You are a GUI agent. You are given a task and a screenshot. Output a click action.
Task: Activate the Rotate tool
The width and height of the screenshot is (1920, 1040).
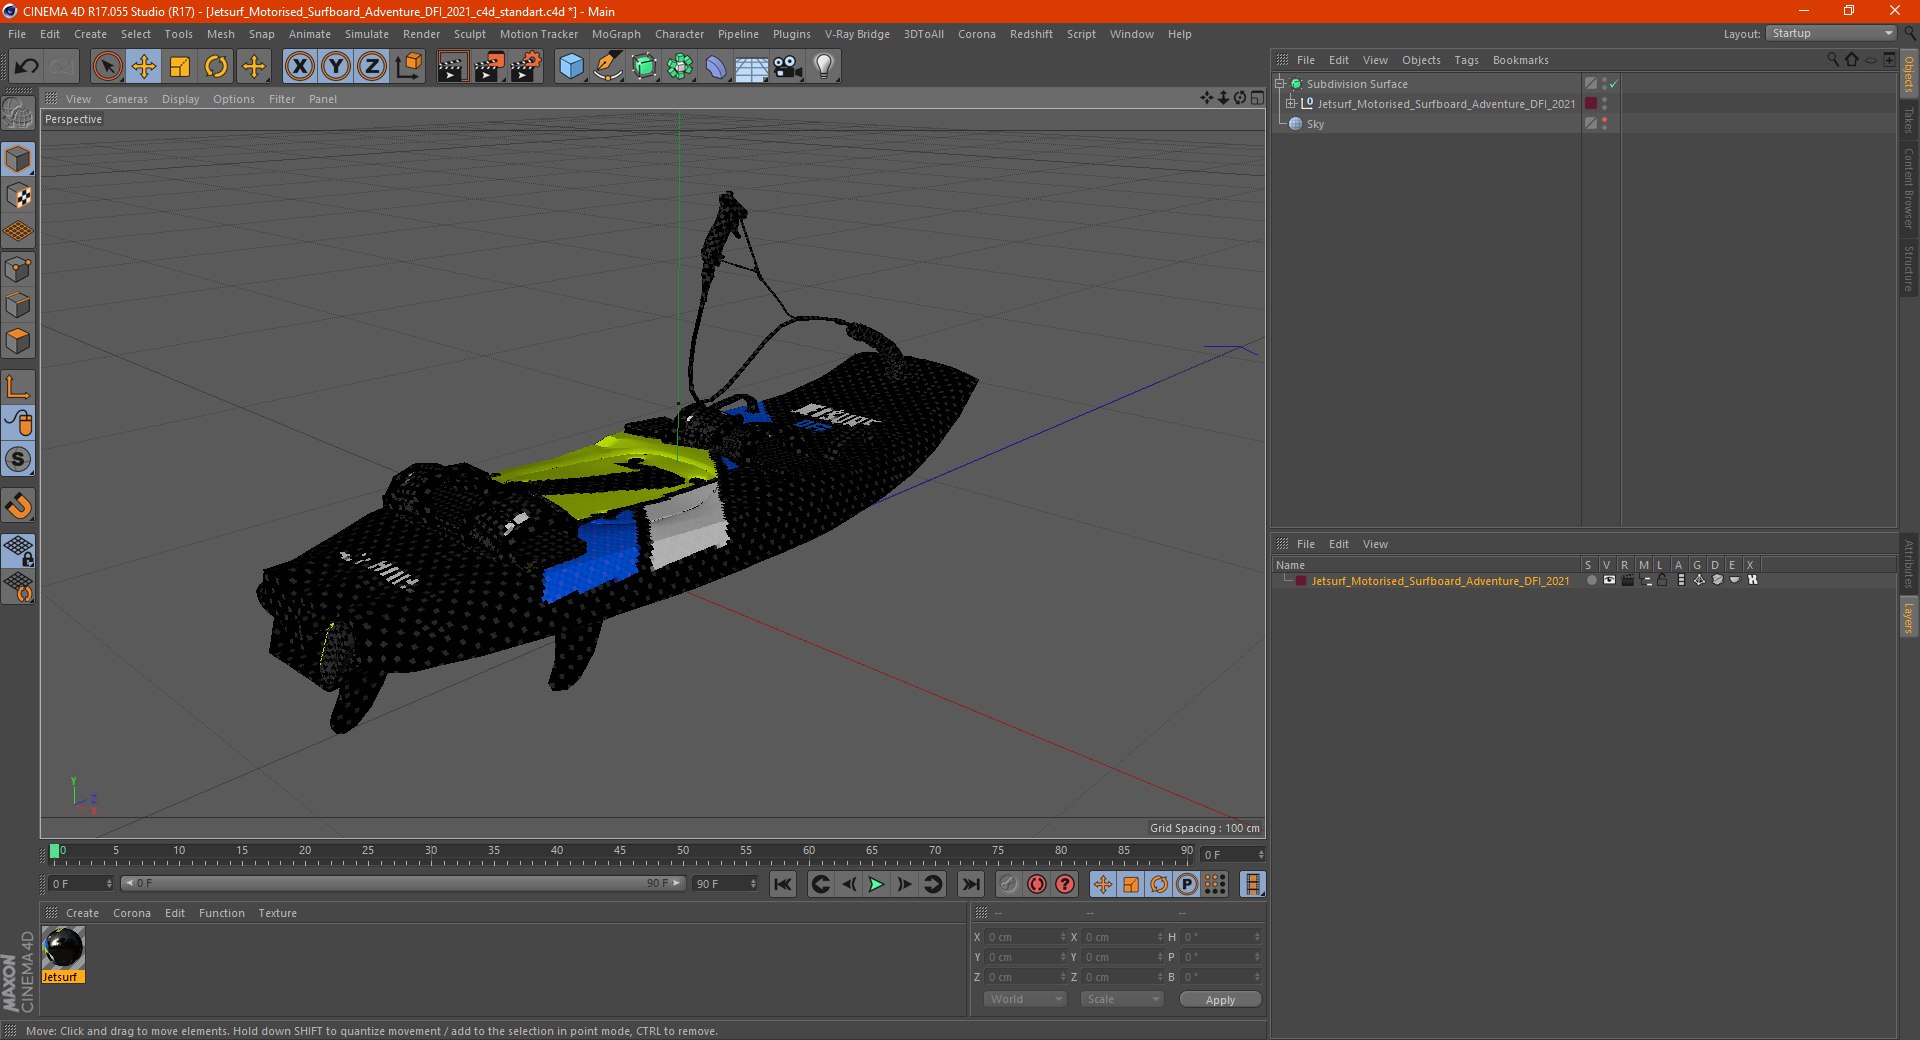(x=216, y=67)
